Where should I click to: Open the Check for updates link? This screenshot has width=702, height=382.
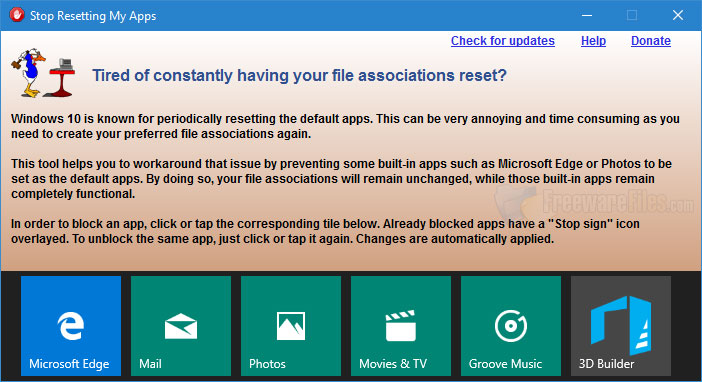click(x=503, y=41)
